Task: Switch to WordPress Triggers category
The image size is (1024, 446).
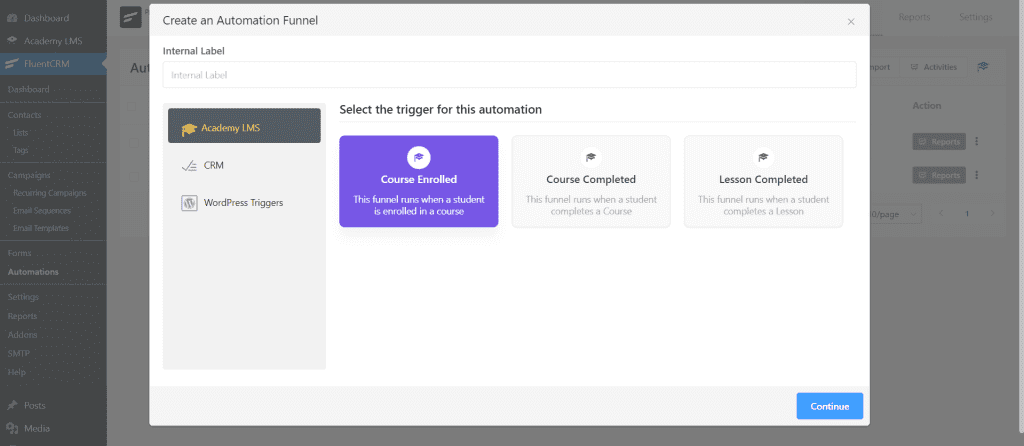Action: point(244,202)
